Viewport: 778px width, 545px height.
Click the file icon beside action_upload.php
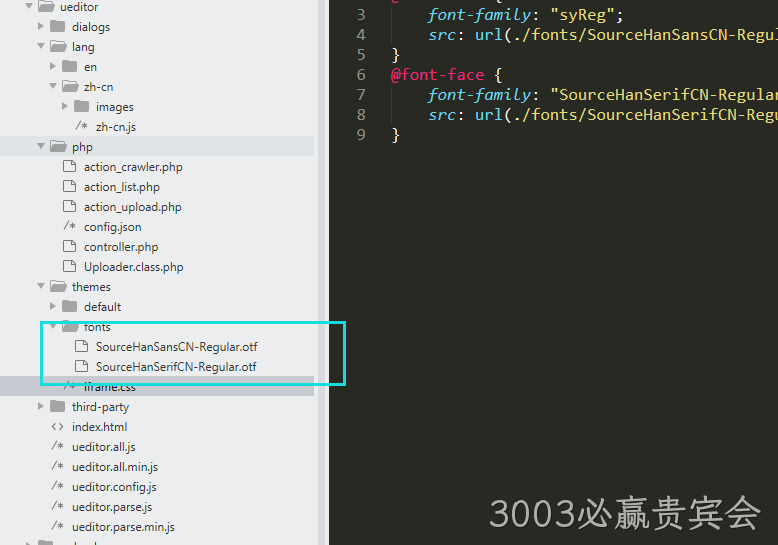coord(69,206)
